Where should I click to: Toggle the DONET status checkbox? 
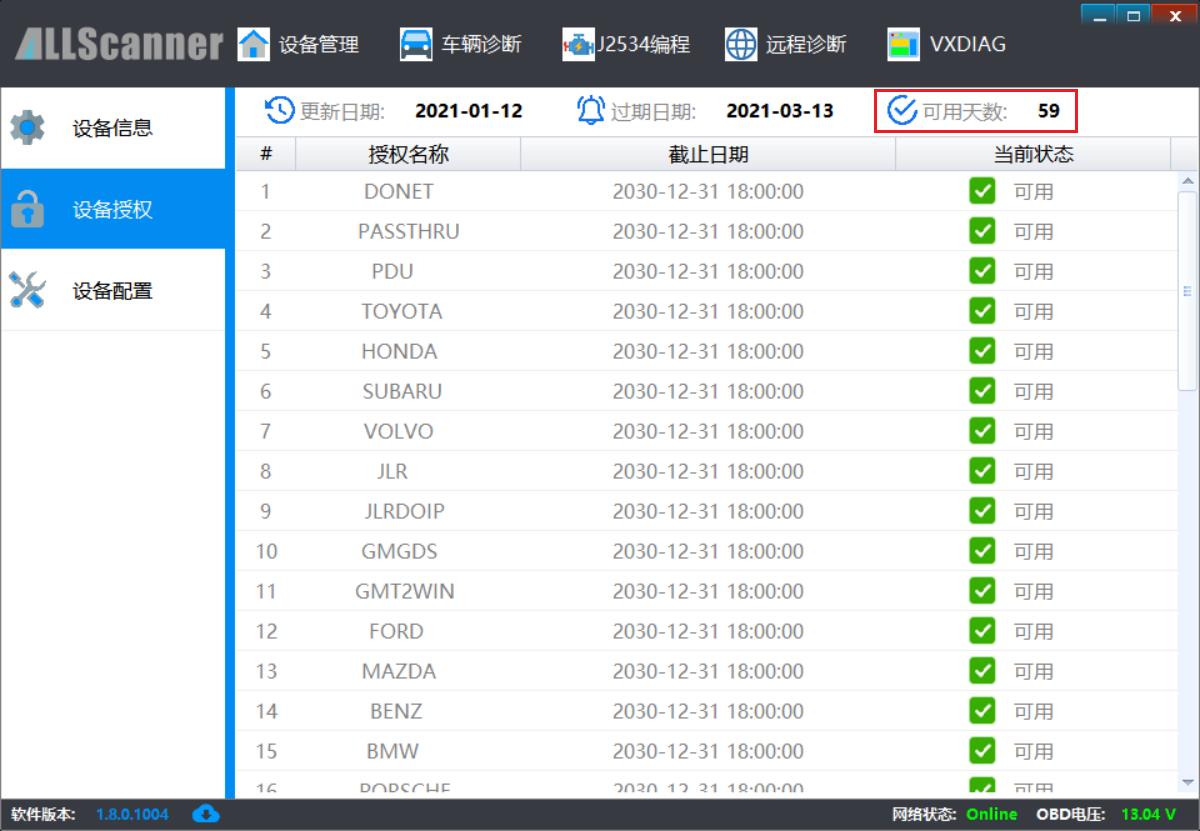coord(982,190)
